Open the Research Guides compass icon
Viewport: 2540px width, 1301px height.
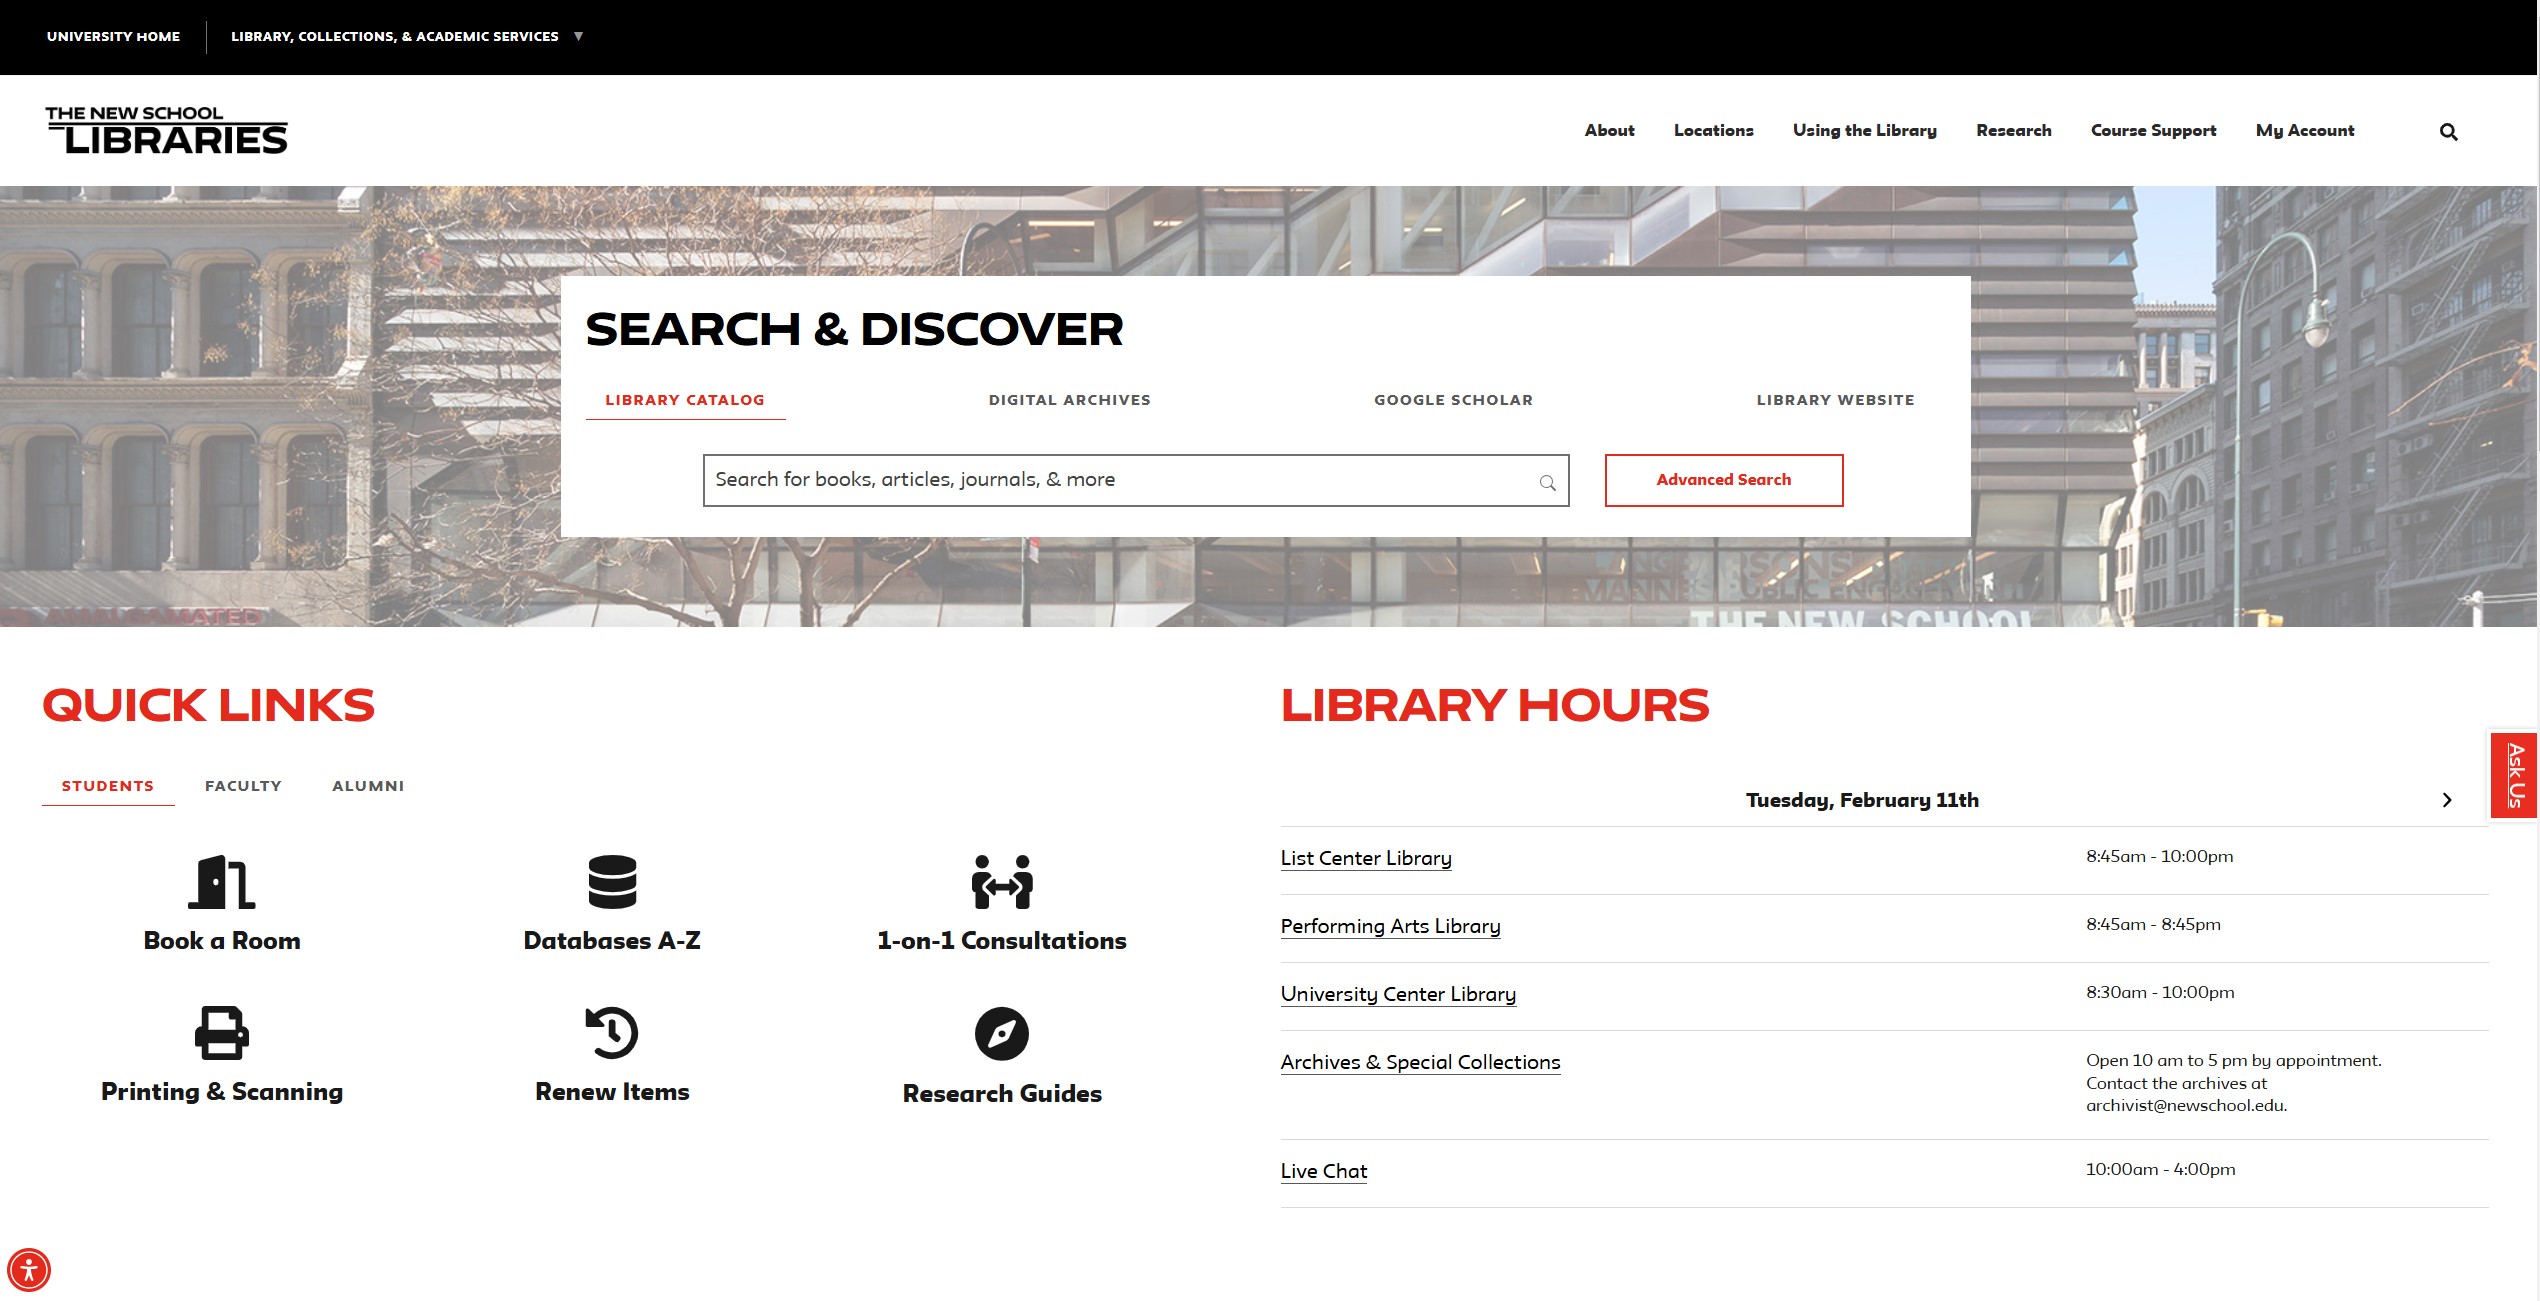point(1002,1034)
